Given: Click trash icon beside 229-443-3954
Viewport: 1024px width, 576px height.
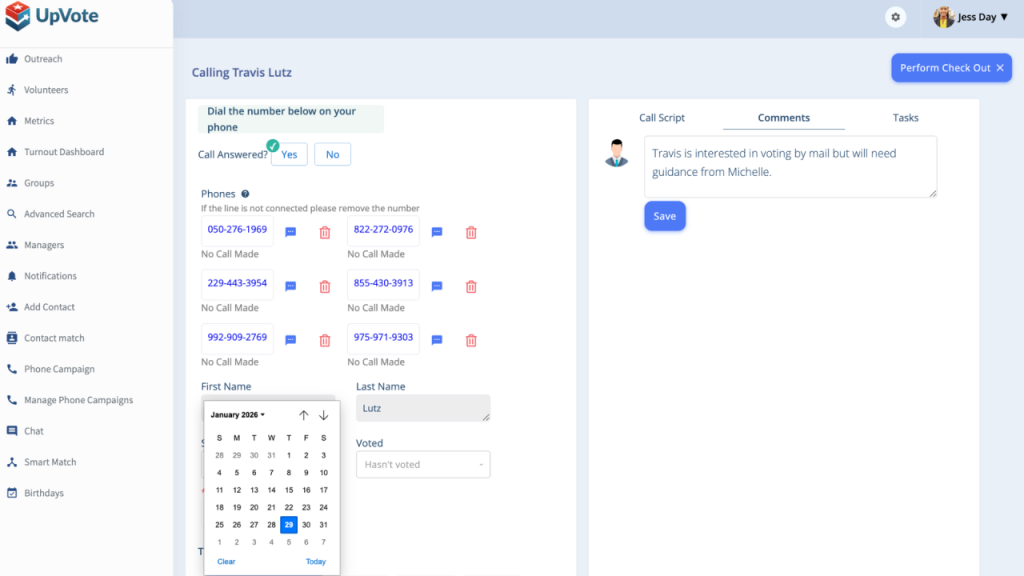Looking at the screenshot, I should [x=324, y=286].
